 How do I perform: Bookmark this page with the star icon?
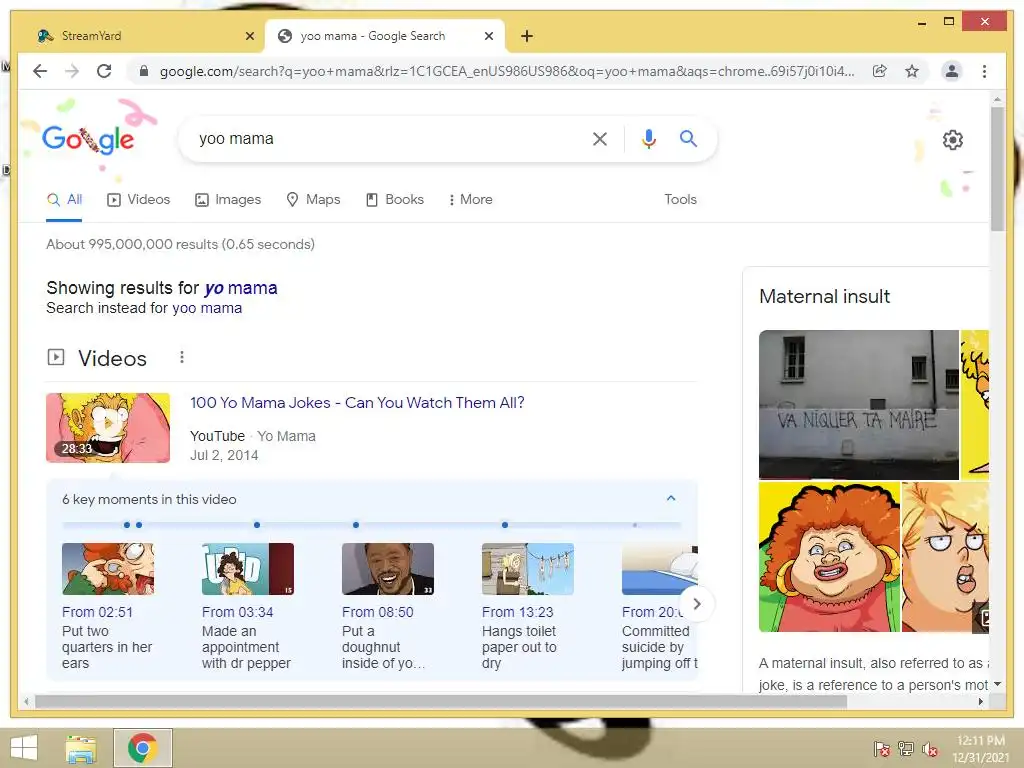[x=912, y=71]
